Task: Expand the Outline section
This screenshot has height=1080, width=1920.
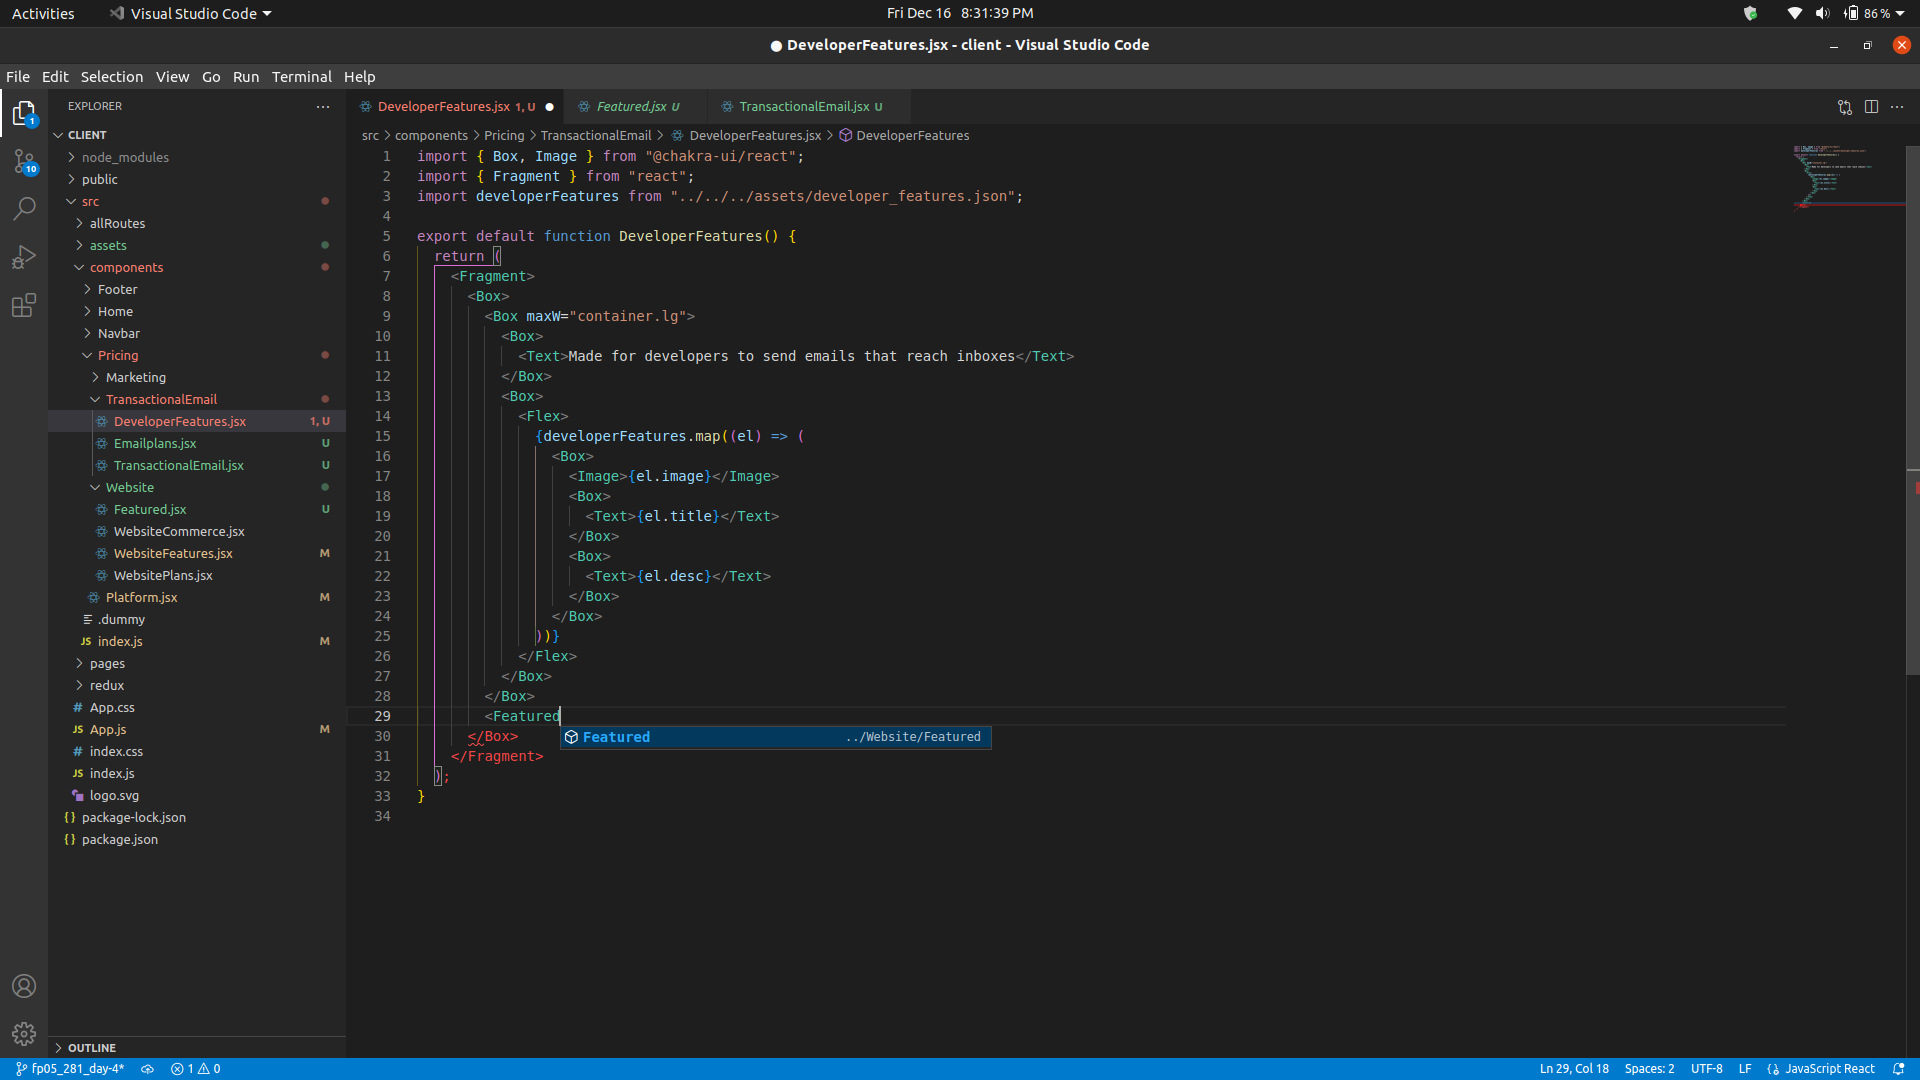Action: [91, 1047]
